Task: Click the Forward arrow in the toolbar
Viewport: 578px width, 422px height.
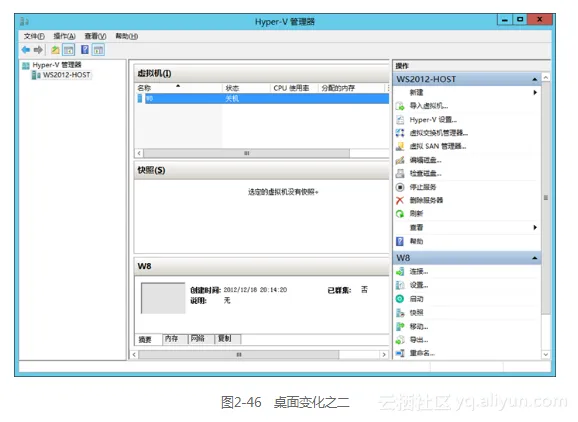Action: (x=38, y=49)
